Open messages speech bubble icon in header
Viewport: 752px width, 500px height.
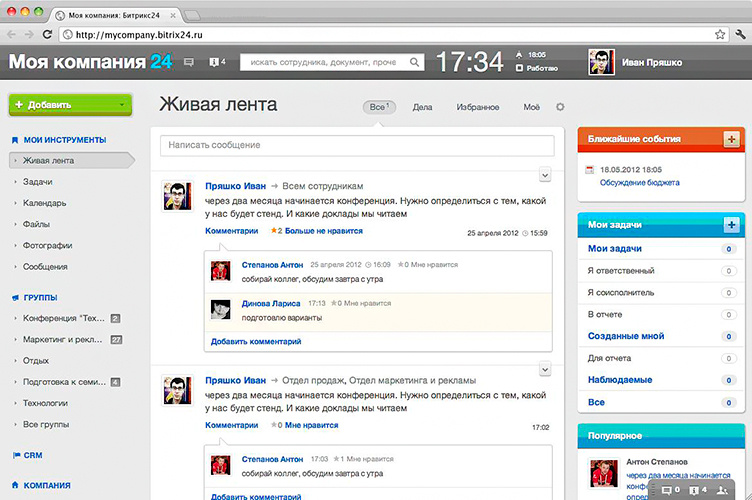(189, 62)
